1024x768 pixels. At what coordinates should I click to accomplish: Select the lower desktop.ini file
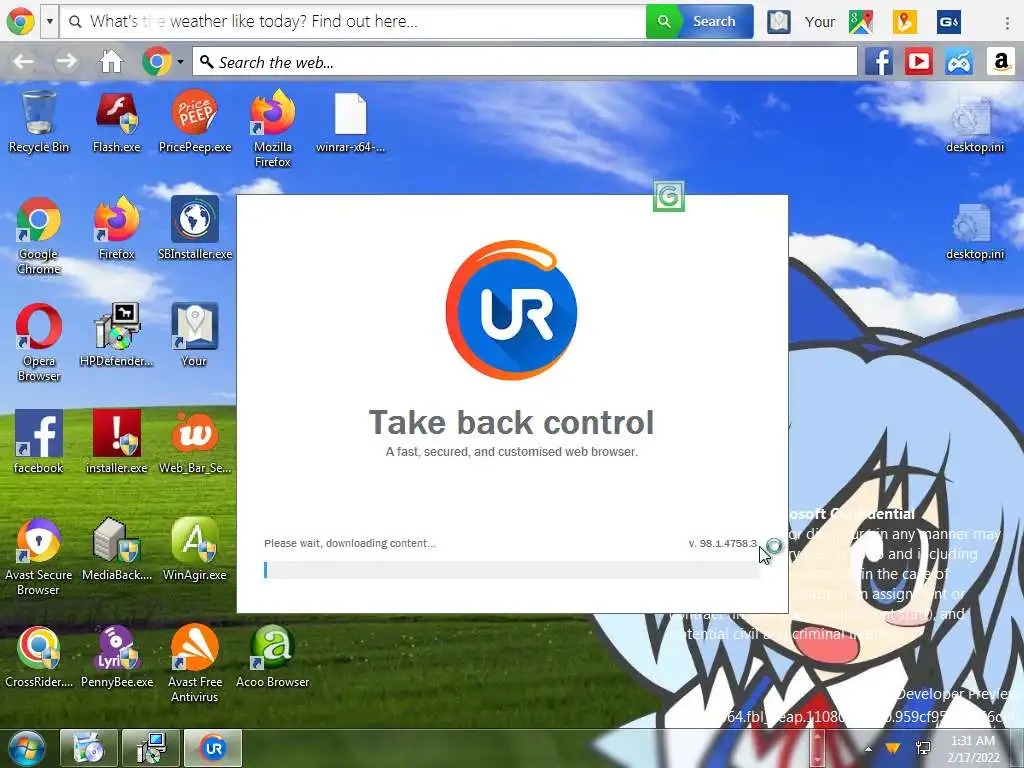click(x=975, y=231)
